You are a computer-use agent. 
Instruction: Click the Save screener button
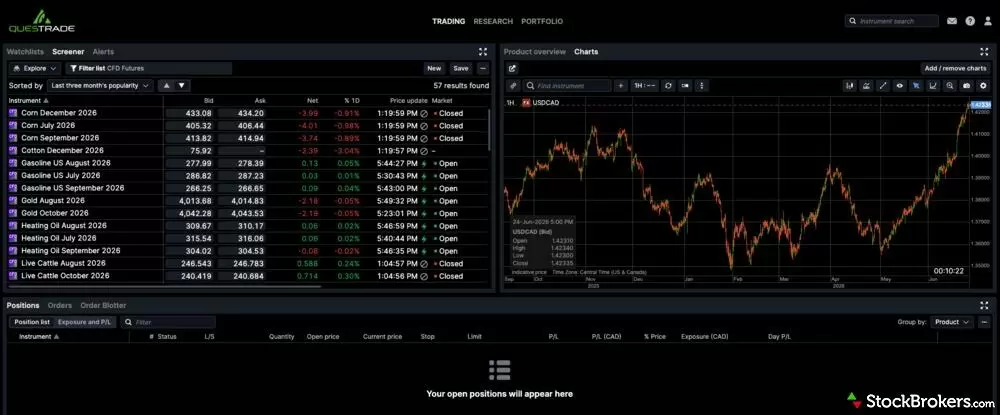[460, 68]
